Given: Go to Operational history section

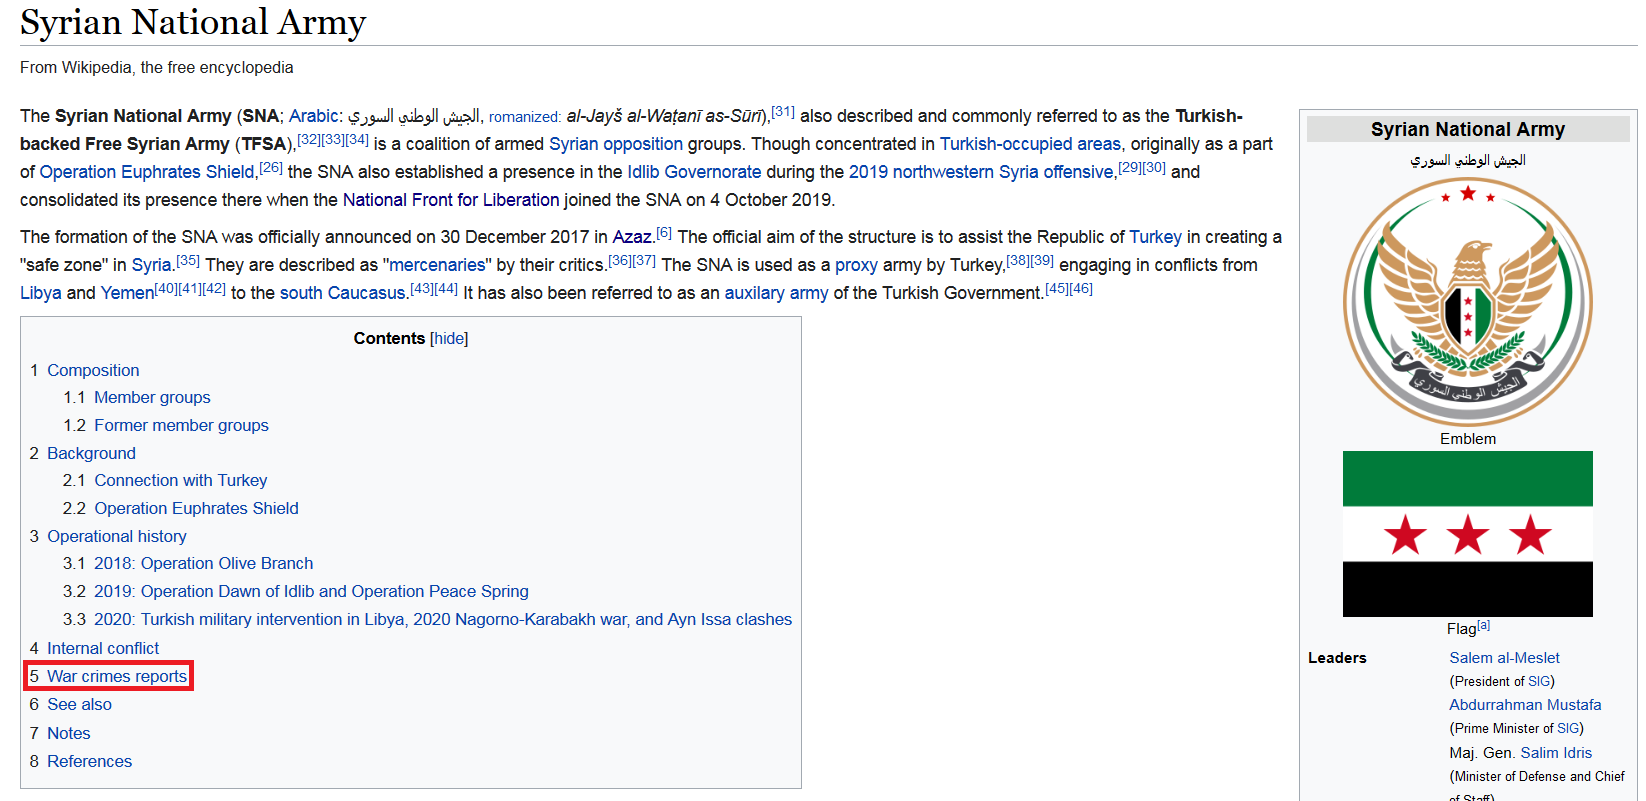Looking at the screenshot, I should [x=117, y=536].
